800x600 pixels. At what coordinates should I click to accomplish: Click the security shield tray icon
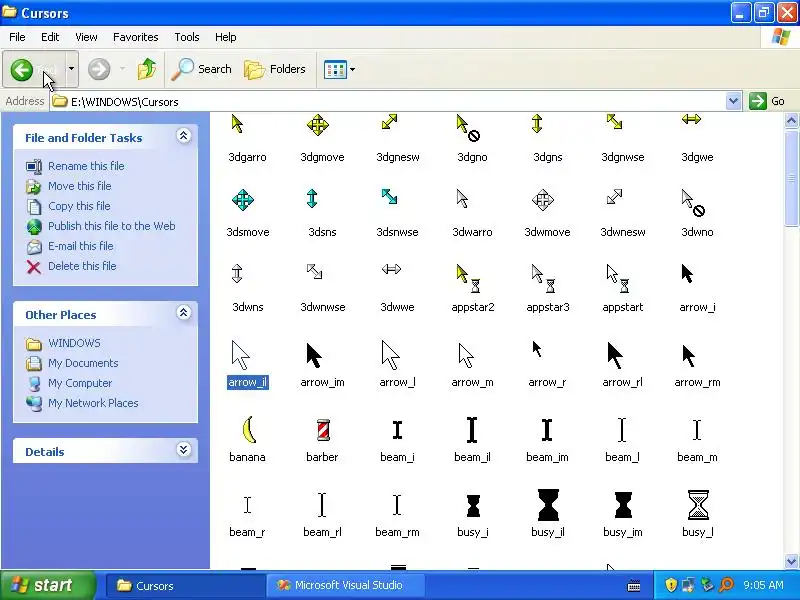[x=670, y=585]
